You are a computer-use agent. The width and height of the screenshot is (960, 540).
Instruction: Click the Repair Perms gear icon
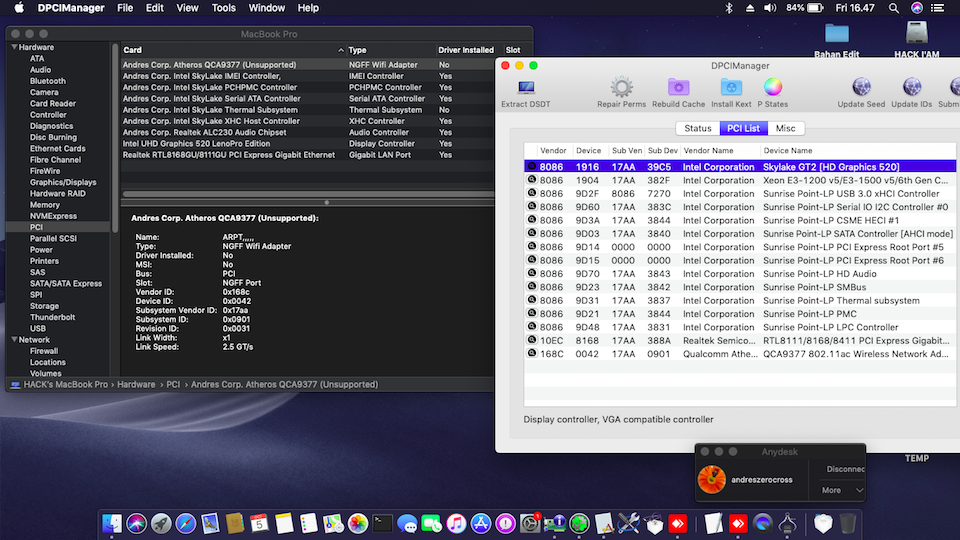click(621, 88)
